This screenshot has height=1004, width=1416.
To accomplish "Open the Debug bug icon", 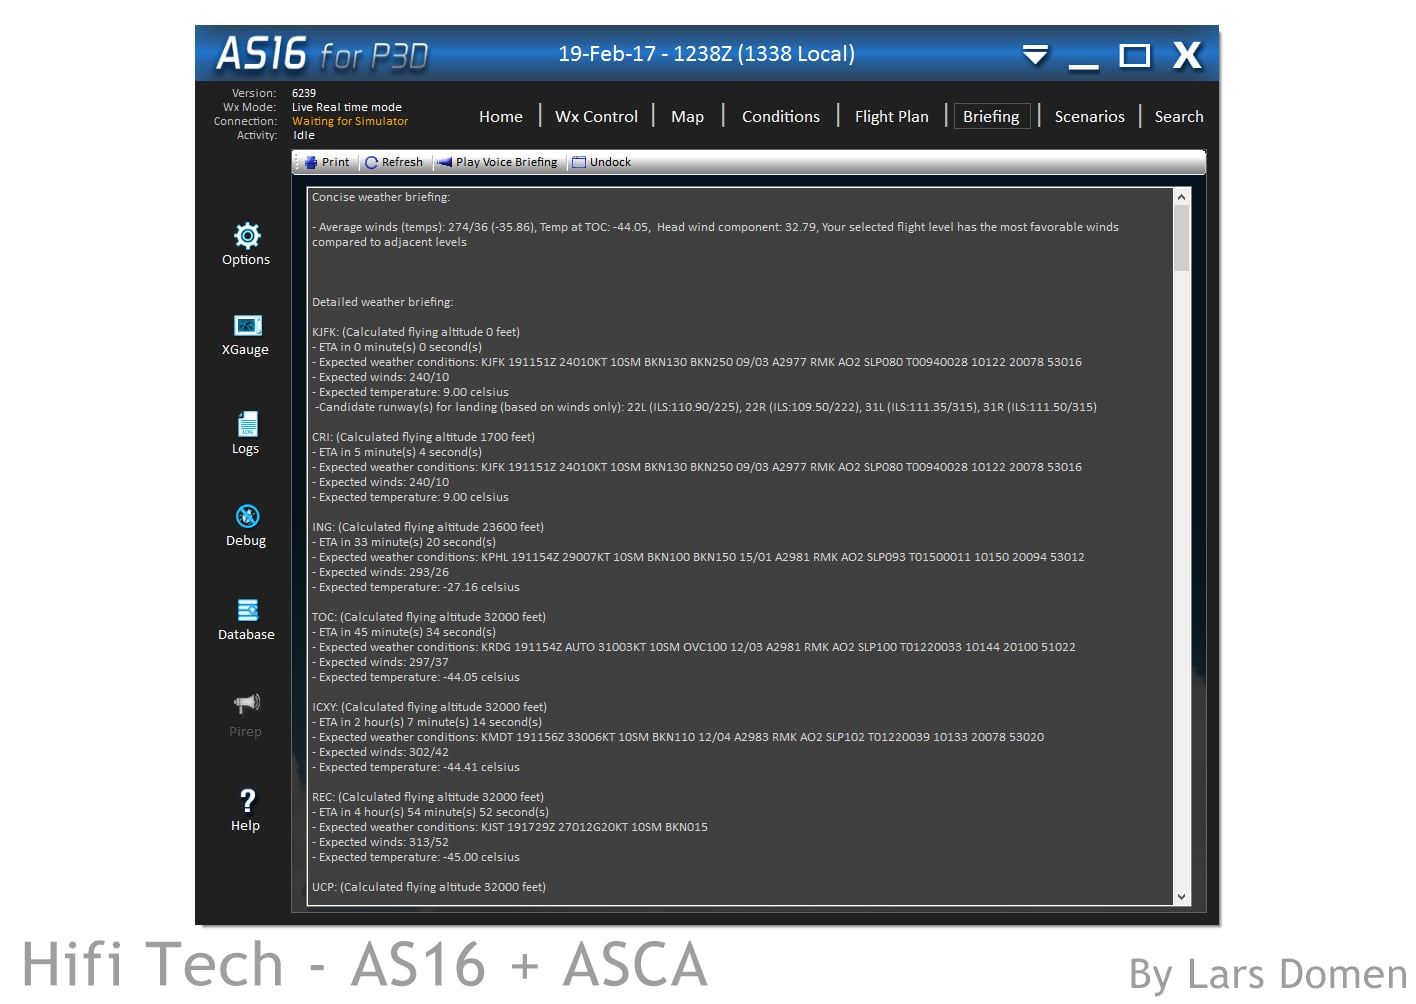I will coord(247,516).
